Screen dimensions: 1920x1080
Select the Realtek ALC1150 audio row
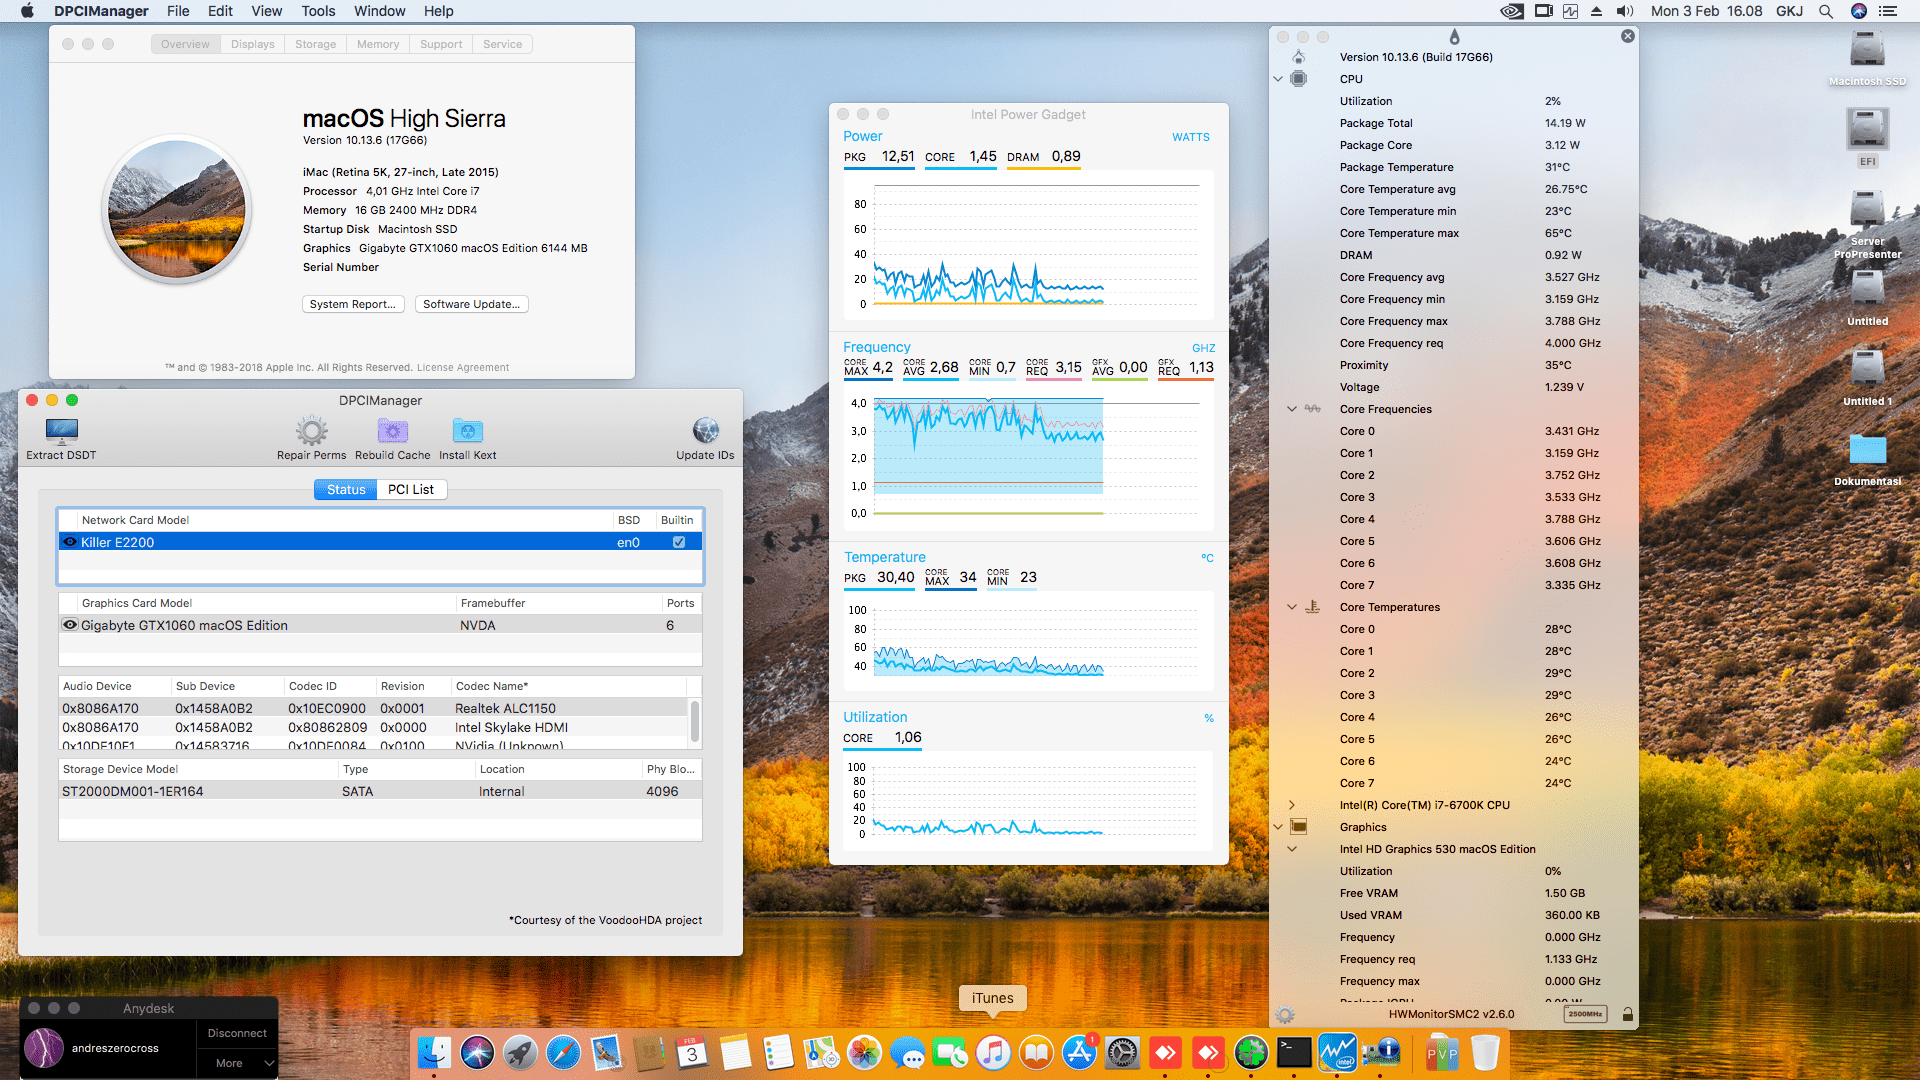373,708
